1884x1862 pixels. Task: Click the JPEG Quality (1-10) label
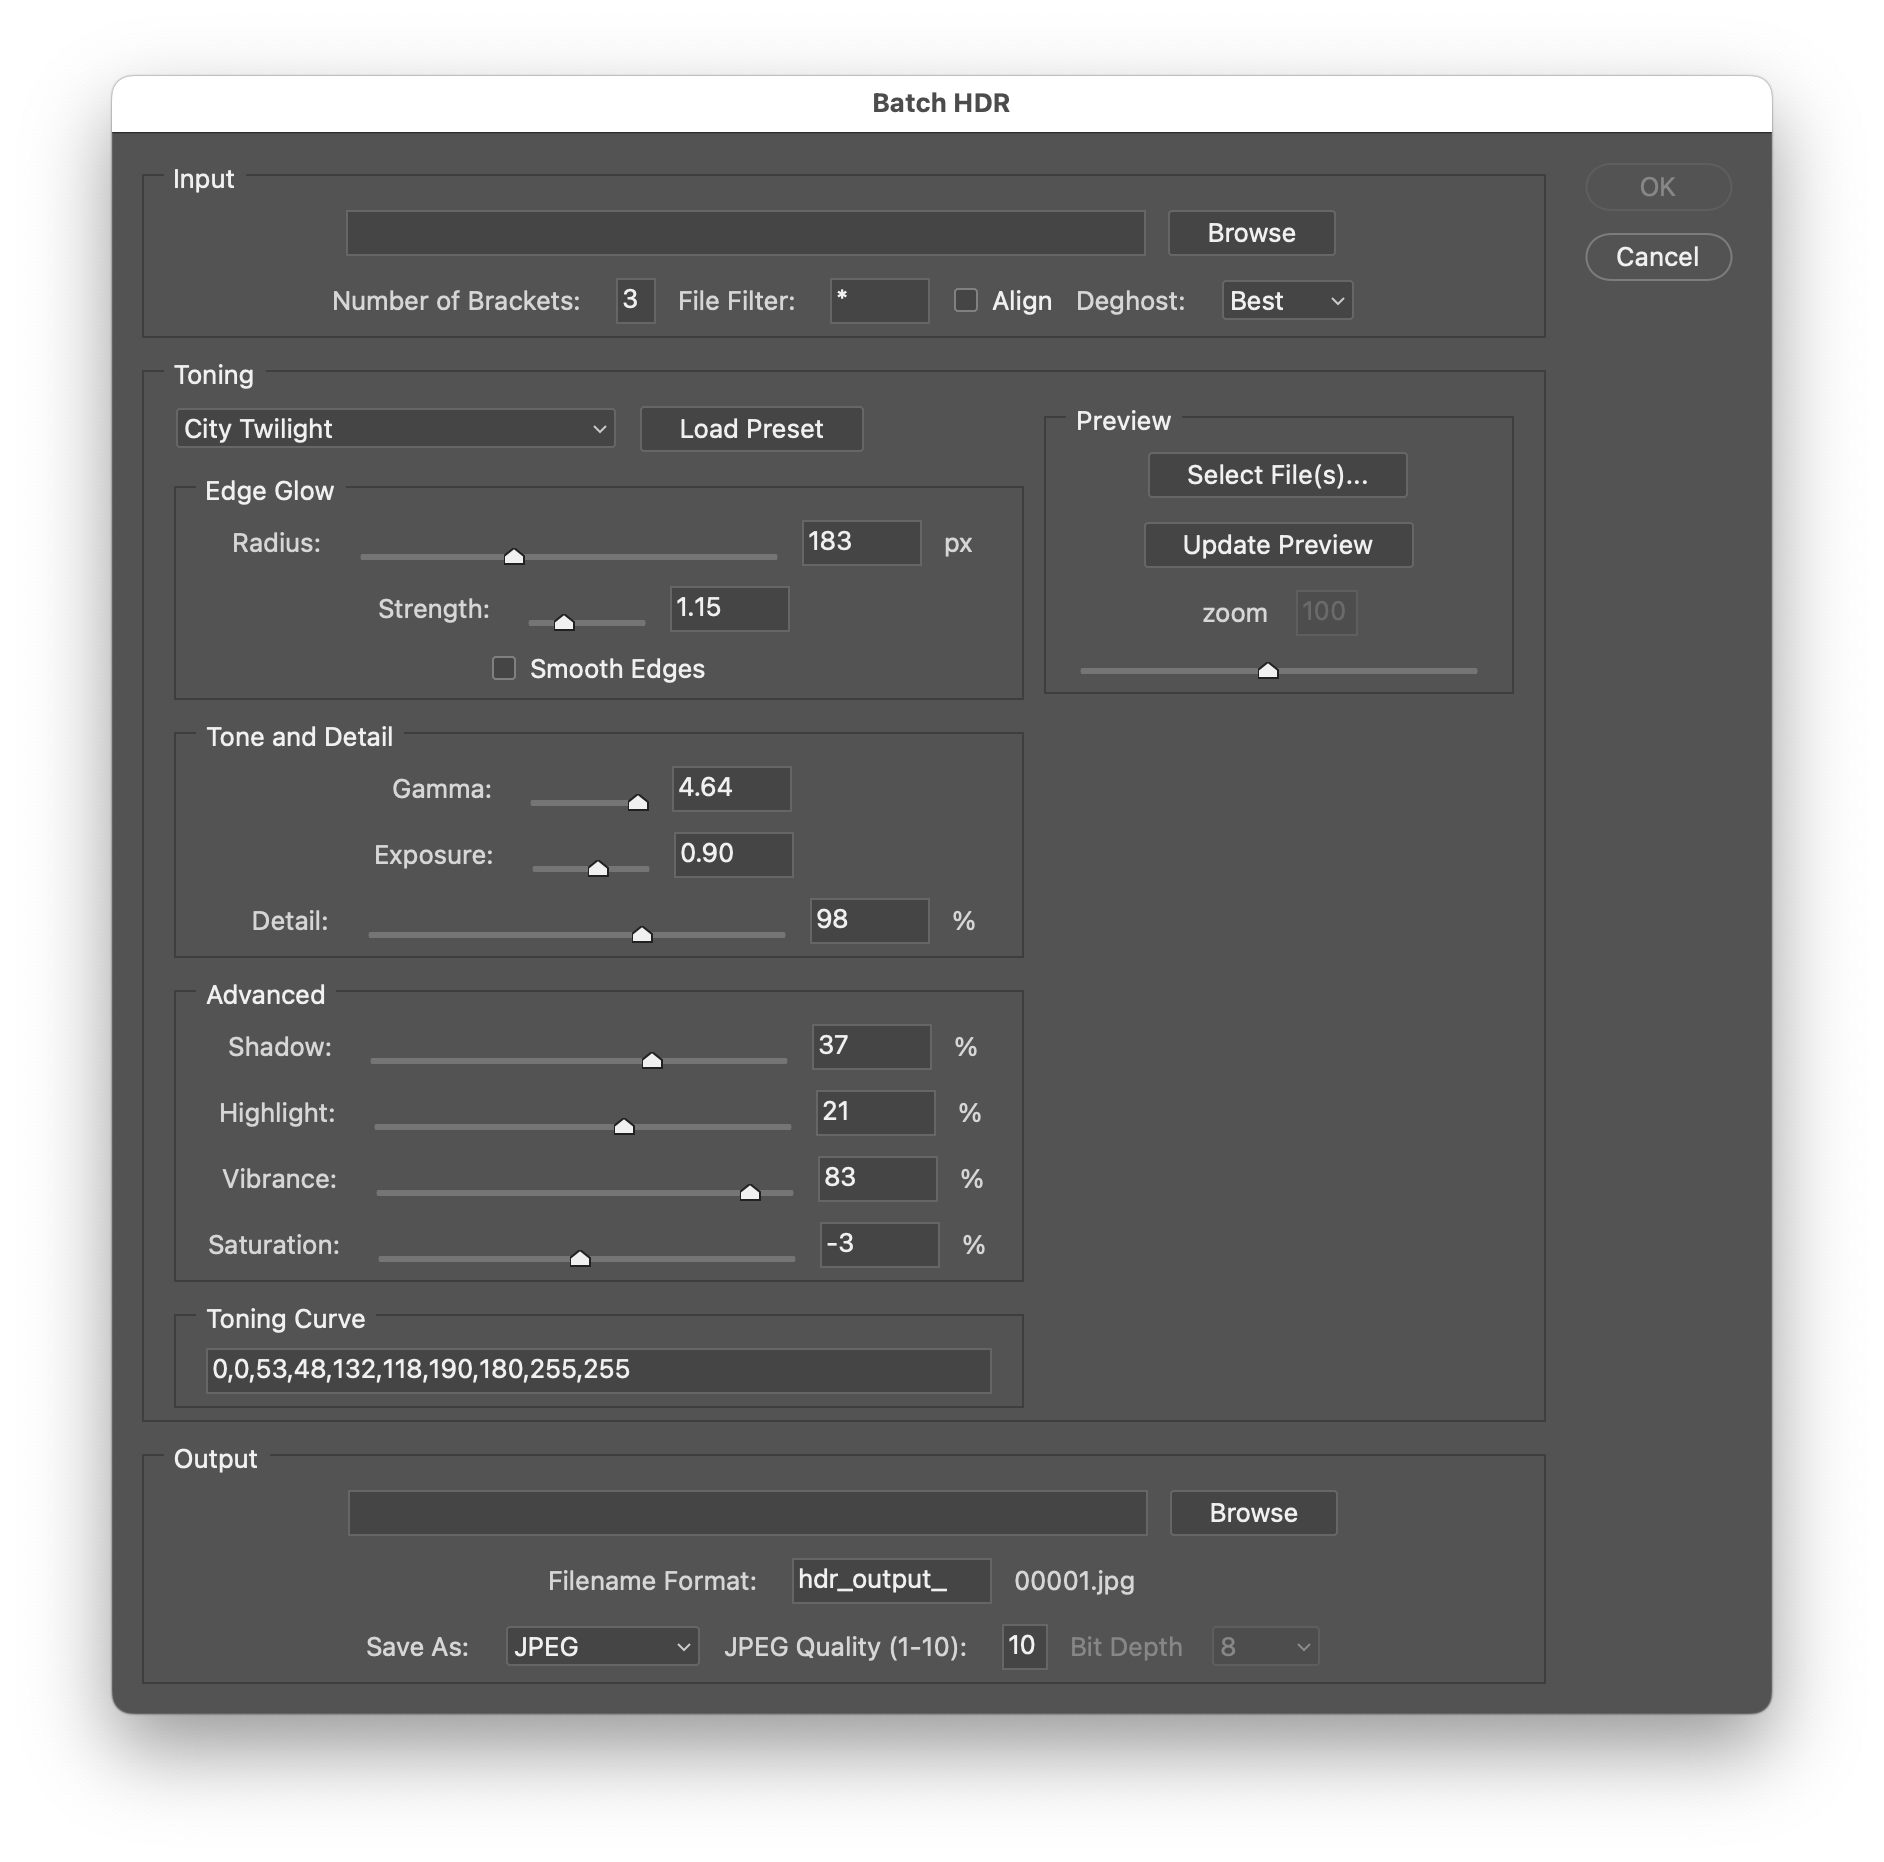(846, 1647)
